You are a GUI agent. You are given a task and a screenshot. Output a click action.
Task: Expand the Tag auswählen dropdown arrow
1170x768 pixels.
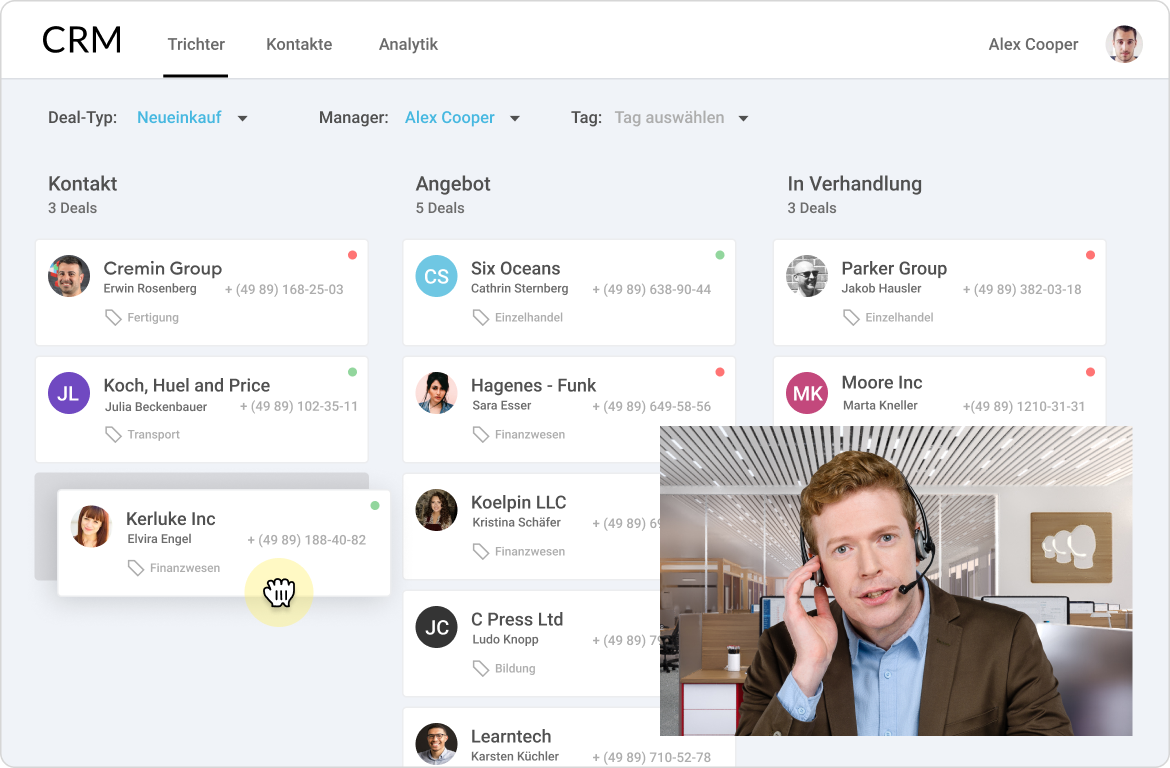click(743, 119)
